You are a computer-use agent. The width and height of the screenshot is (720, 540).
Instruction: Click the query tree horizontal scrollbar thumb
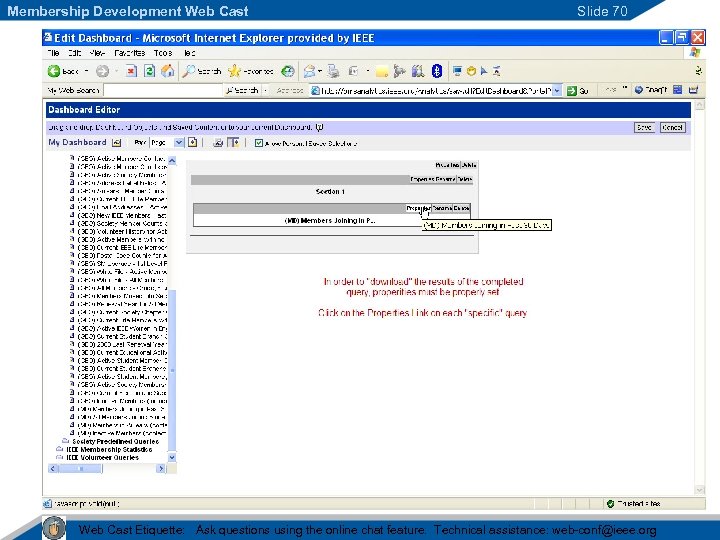[x=80, y=468]
